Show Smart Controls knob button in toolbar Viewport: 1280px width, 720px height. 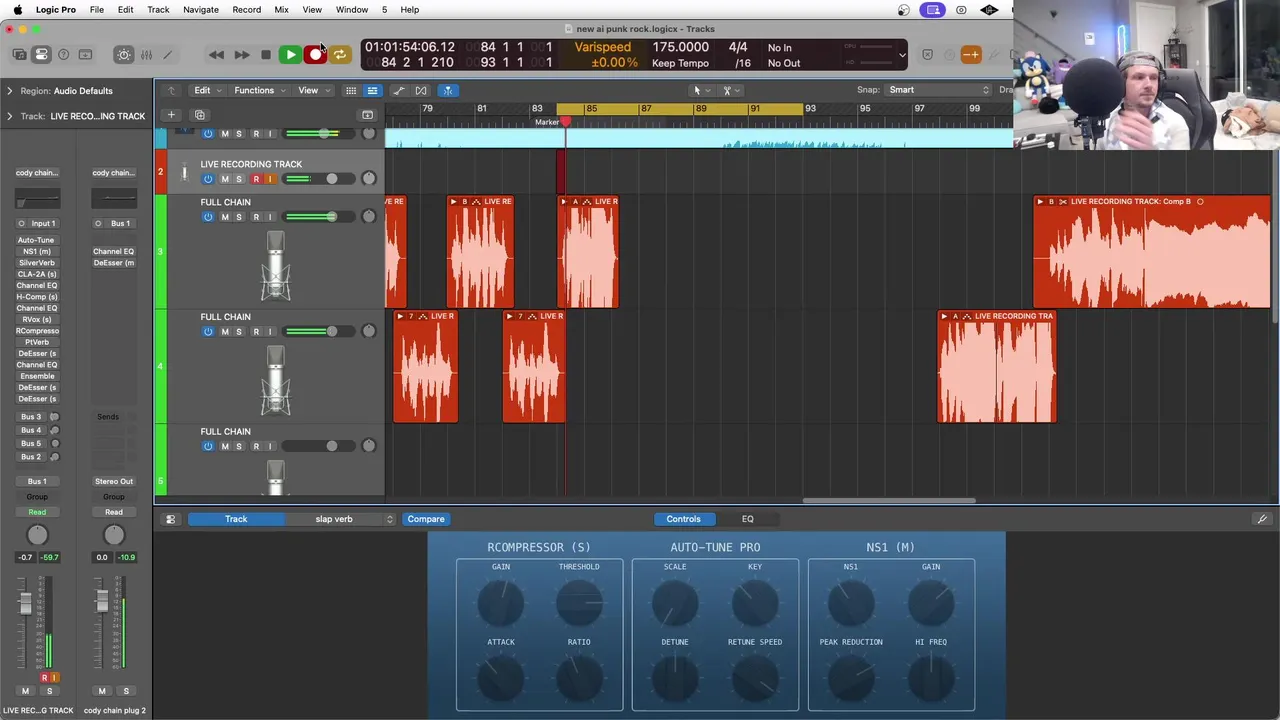tap(124, 54)
